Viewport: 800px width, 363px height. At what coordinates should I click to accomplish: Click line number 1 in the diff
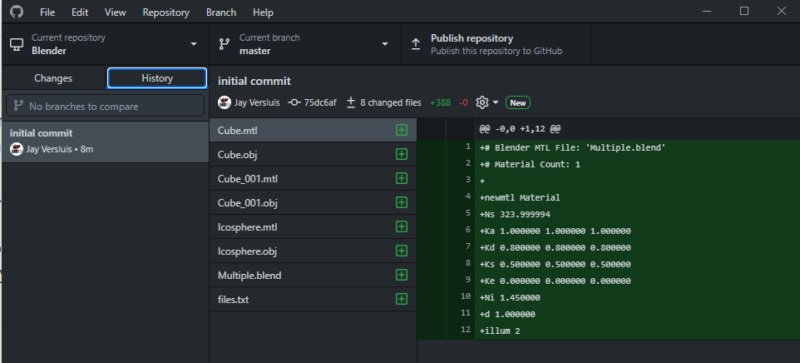click(468, 147)
